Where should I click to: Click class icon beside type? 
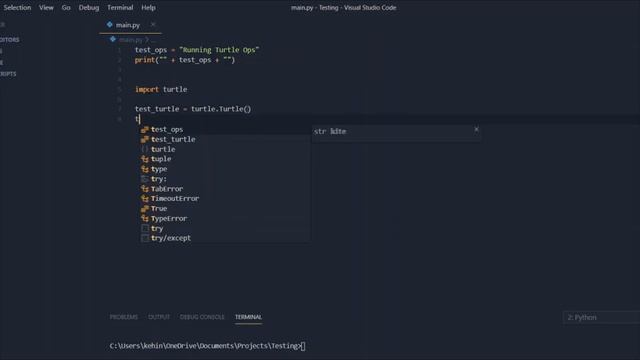pyautogui.click(x=144, y=169)
